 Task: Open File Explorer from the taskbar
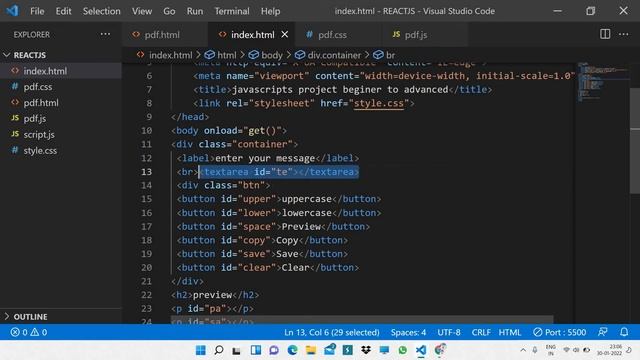pos(311,350)
